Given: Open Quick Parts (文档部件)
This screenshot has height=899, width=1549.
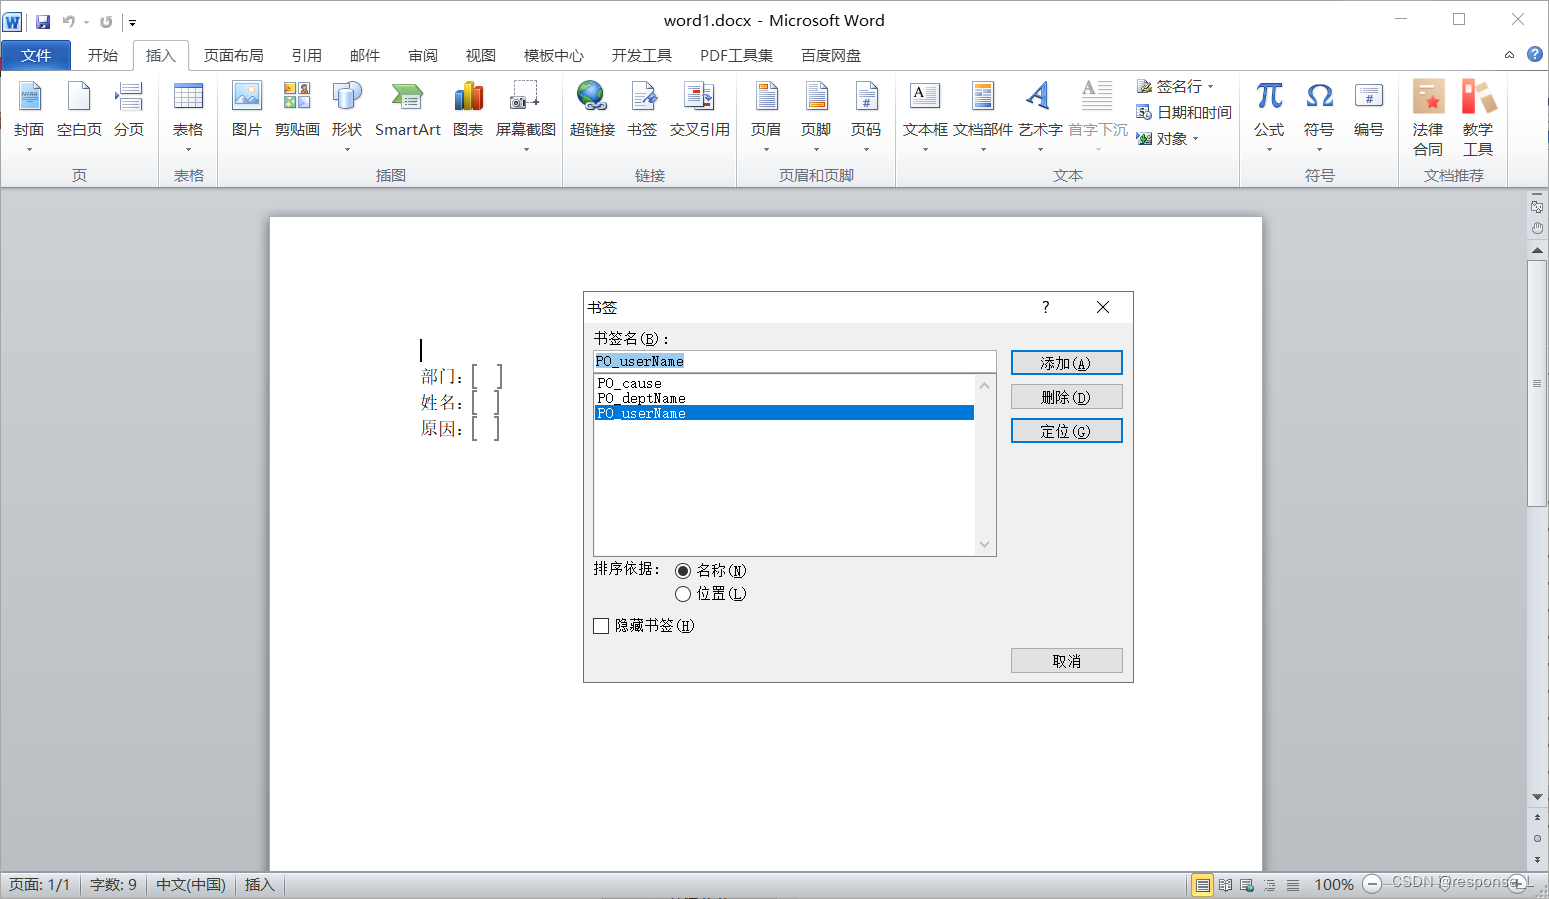Looking at the screenshot, I should tap(983, 115).
